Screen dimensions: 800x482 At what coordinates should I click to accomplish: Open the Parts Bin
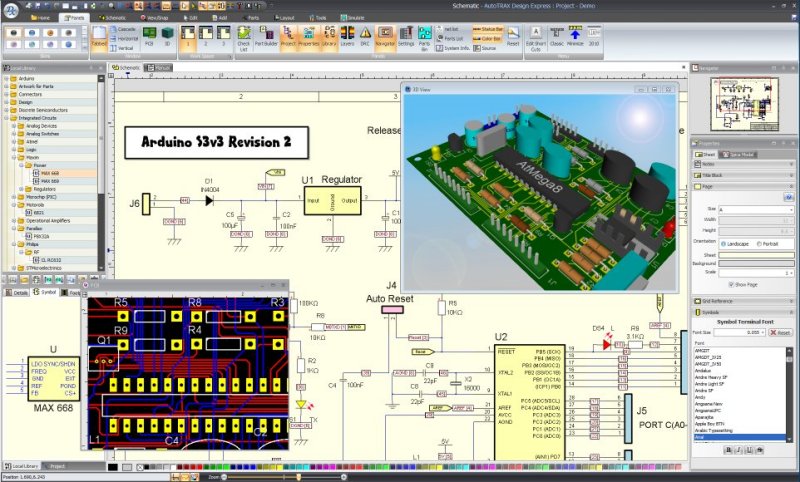pos(424,38)
